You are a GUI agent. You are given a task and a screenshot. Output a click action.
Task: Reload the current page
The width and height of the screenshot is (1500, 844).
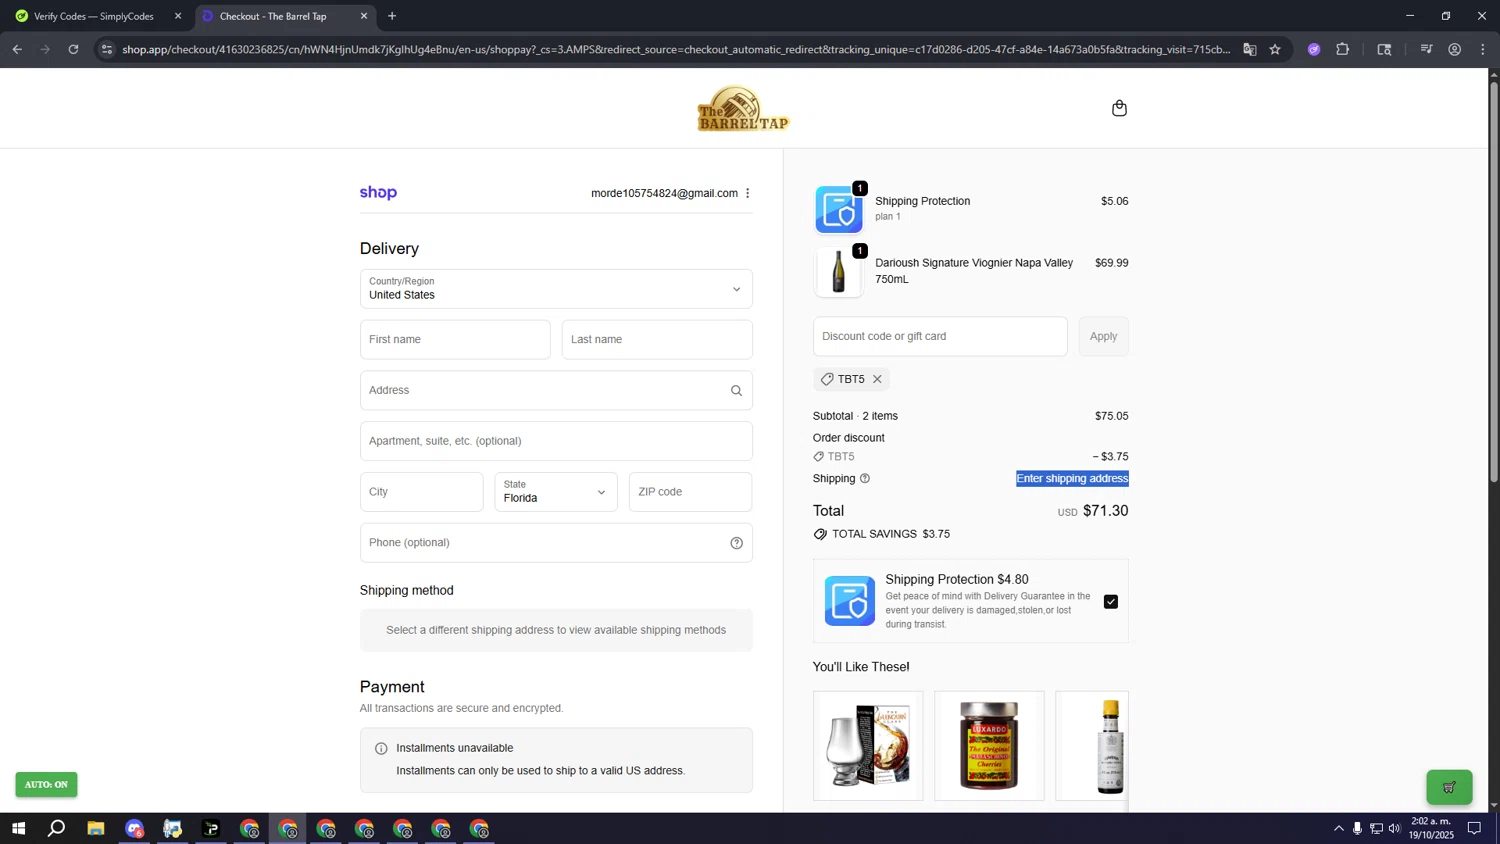click(73, 49)
